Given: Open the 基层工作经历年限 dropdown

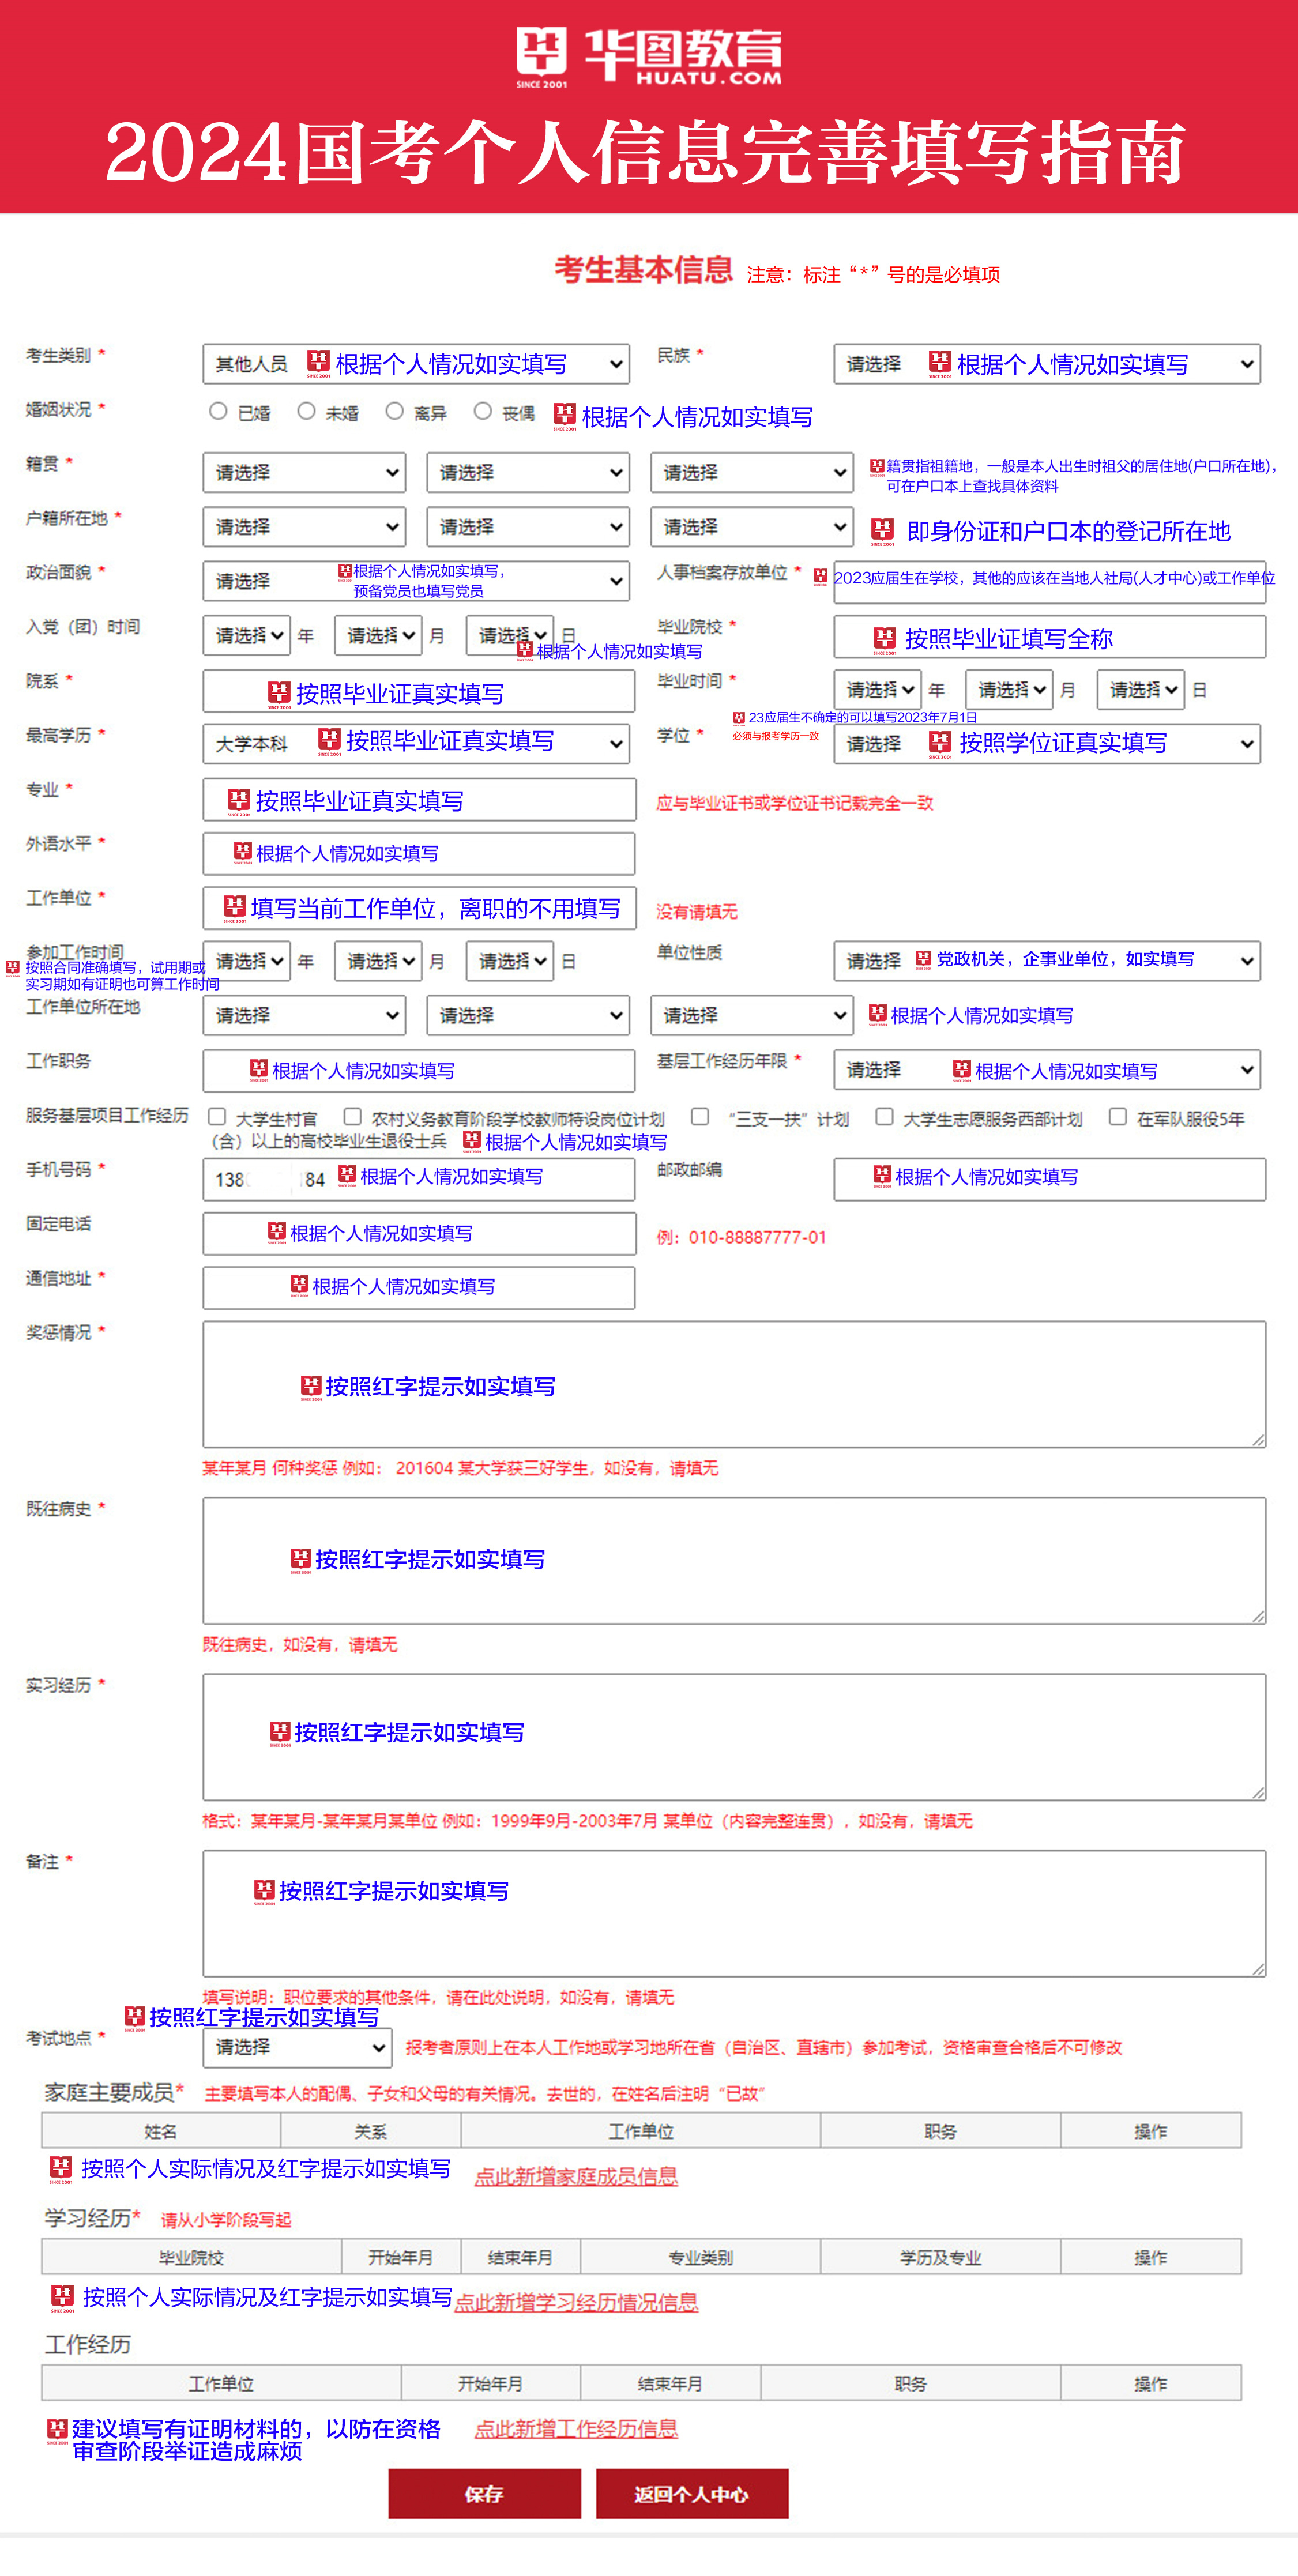Looking at the screenshot, I should (1047, 1070).
